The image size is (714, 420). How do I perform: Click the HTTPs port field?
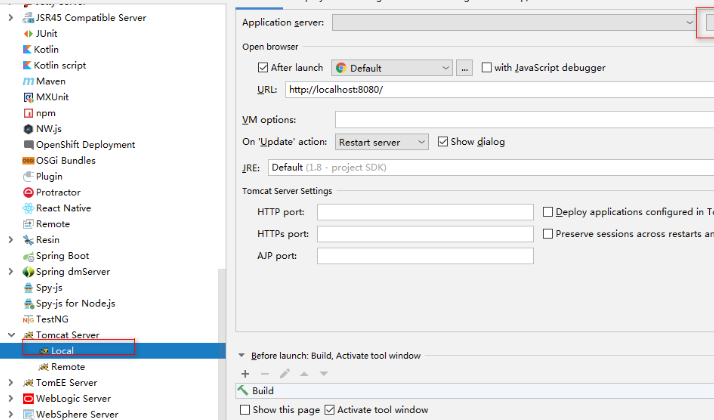[425, 234]
